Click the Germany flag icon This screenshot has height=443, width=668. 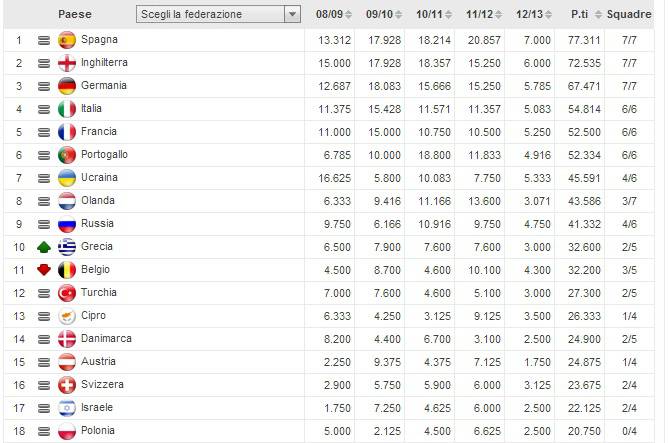click(67, 86)
